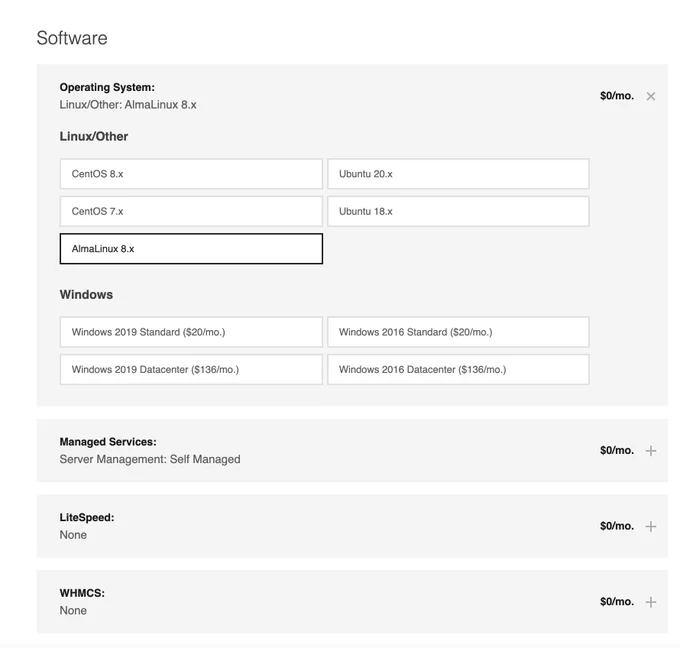Screen dimensions: 680x648
Task: Choose Ubuntu 18.x option
Action: [x=458, y=211]
